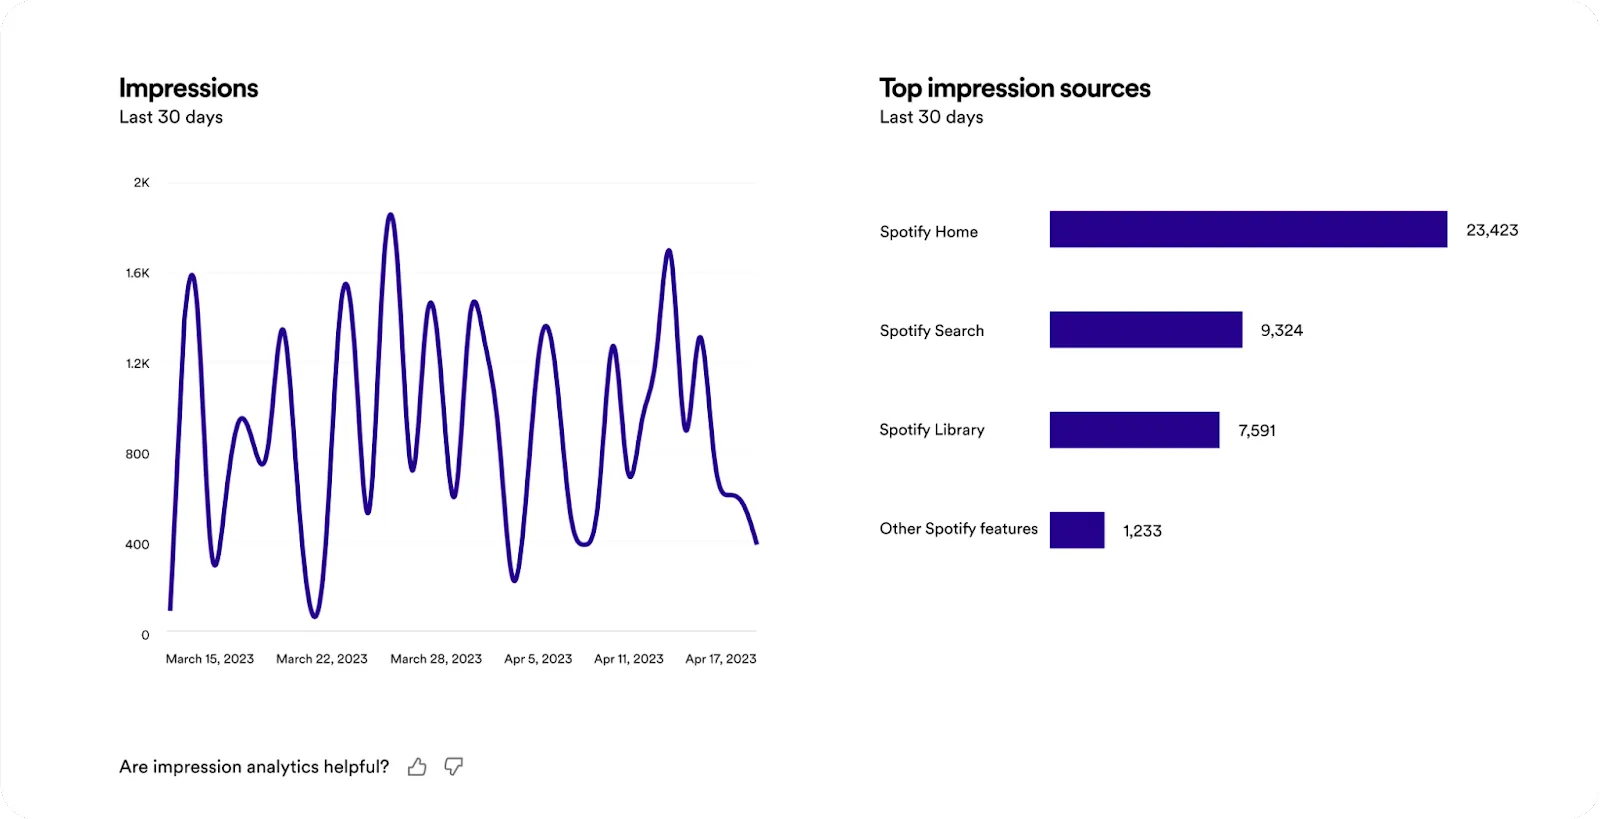Click the Other Spotify features label
The image size is (1600, 819).
click(x=959, y=529)
